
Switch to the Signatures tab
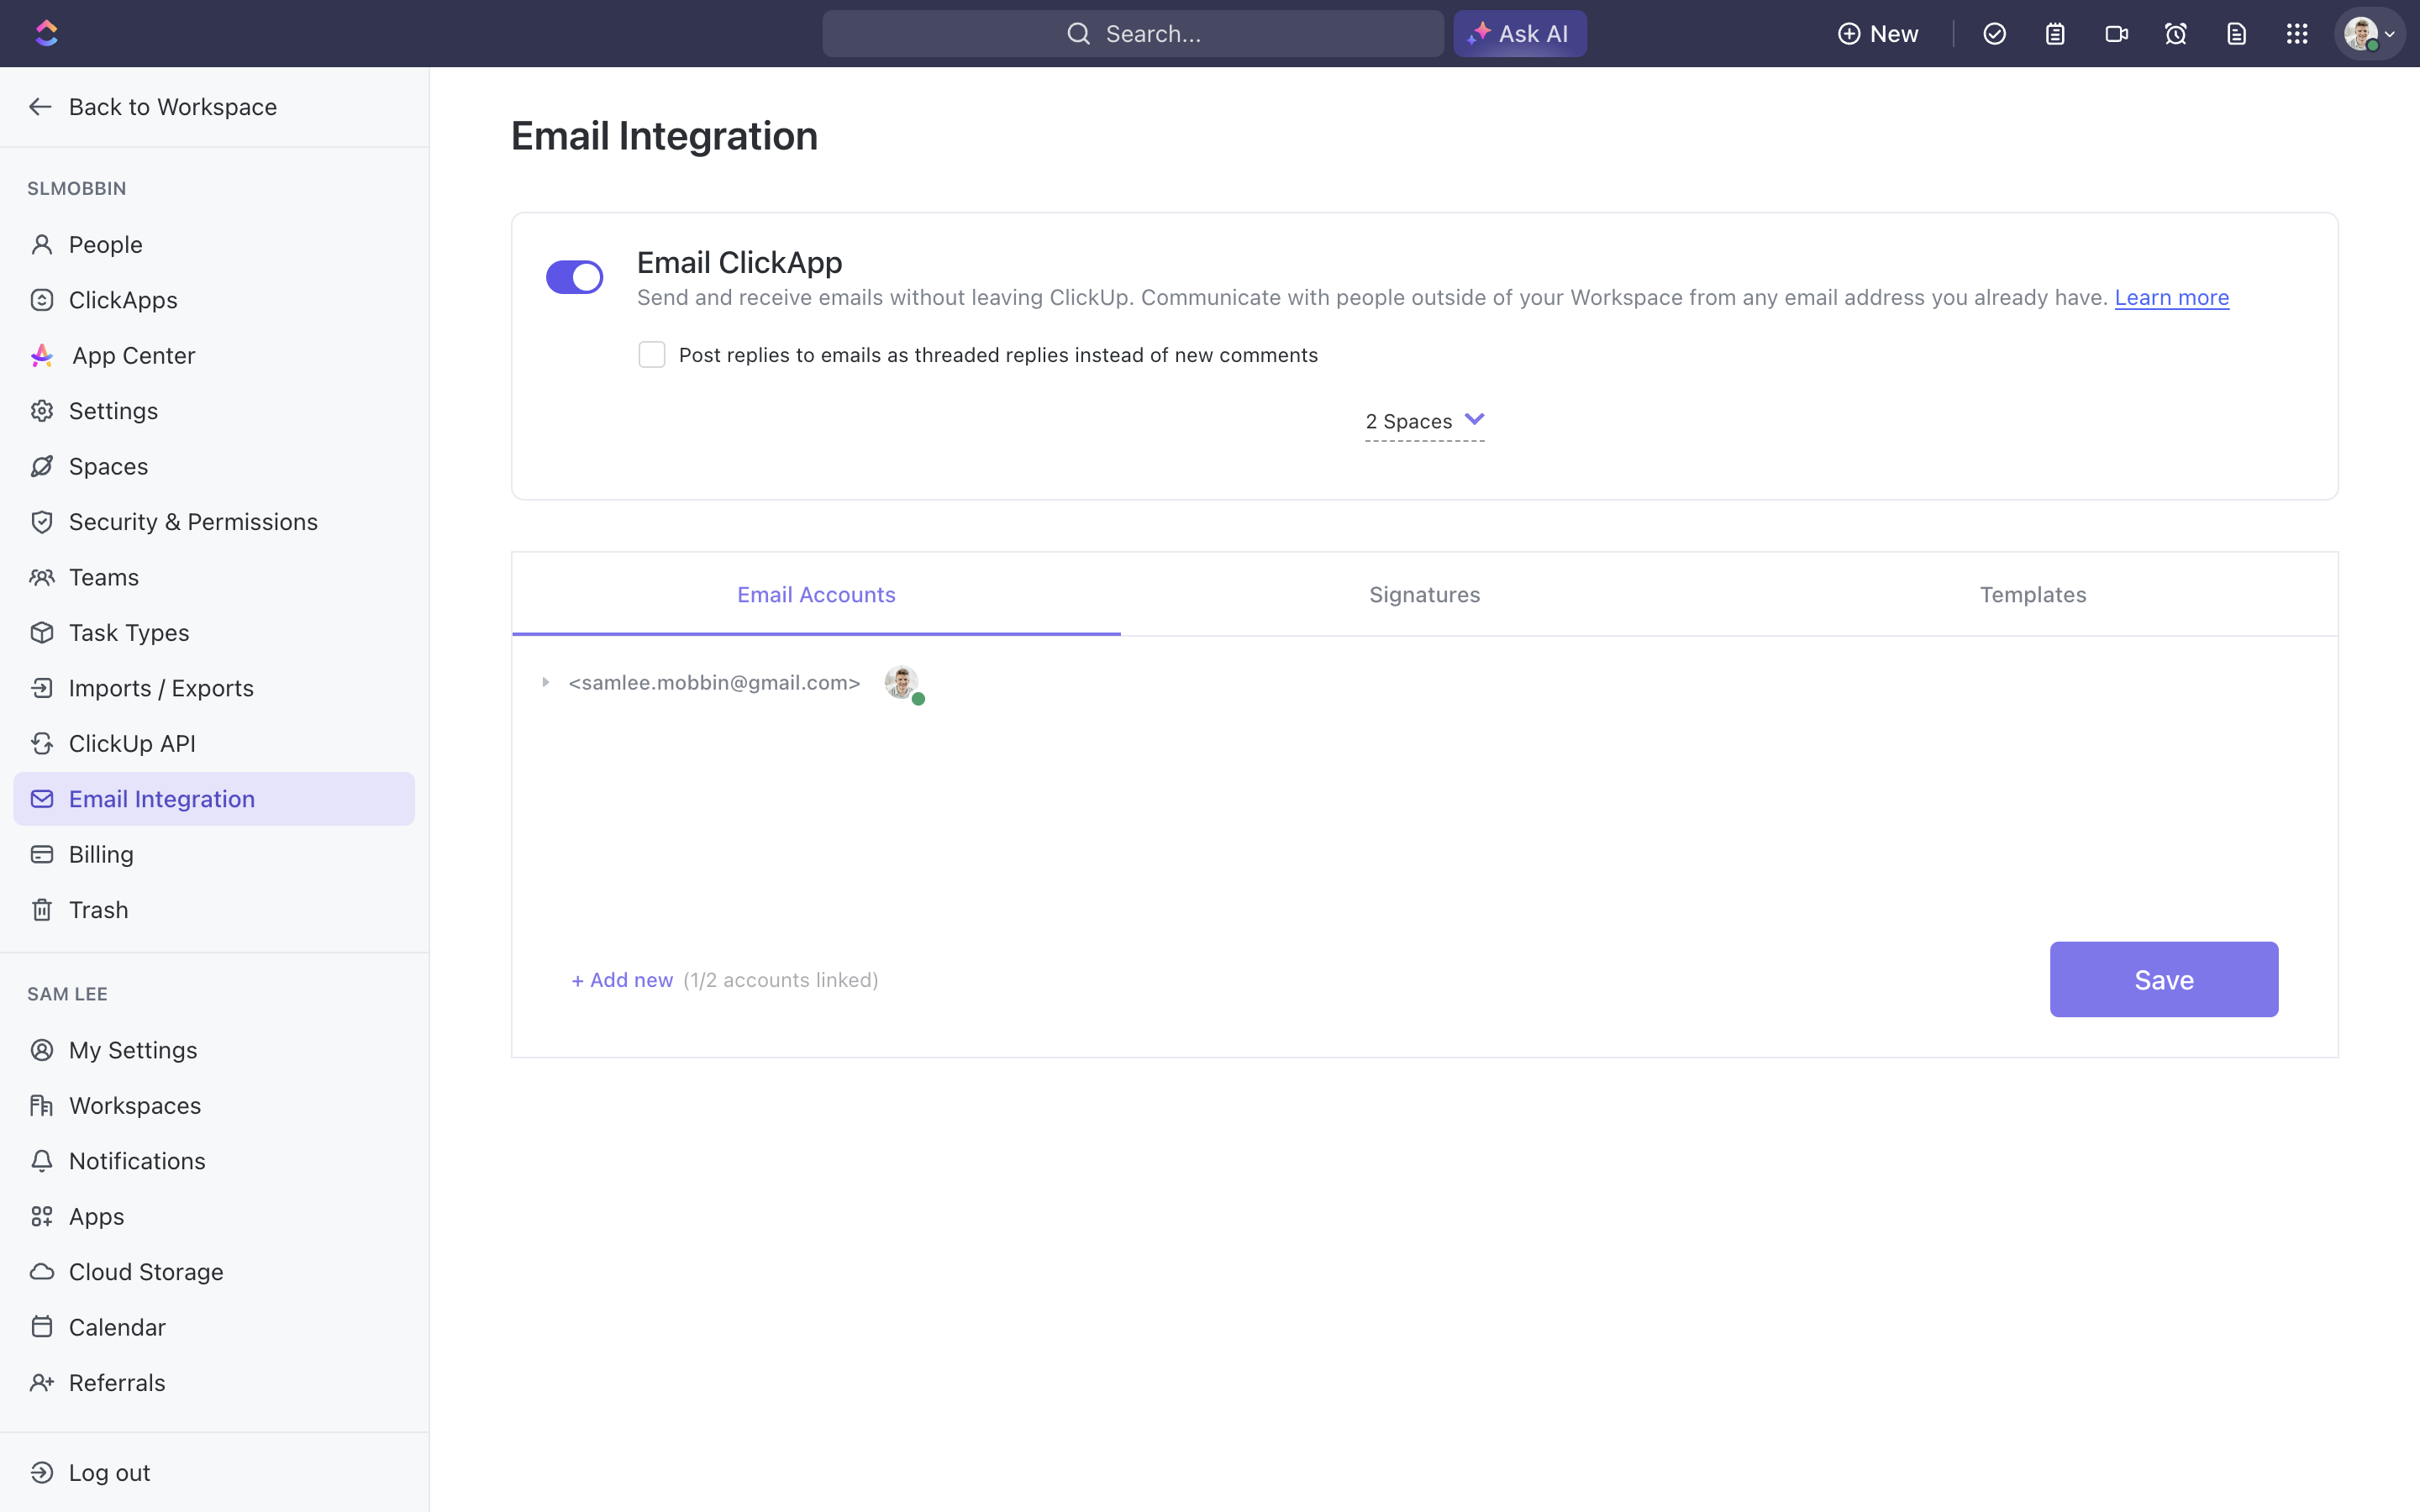[1424, 595]
